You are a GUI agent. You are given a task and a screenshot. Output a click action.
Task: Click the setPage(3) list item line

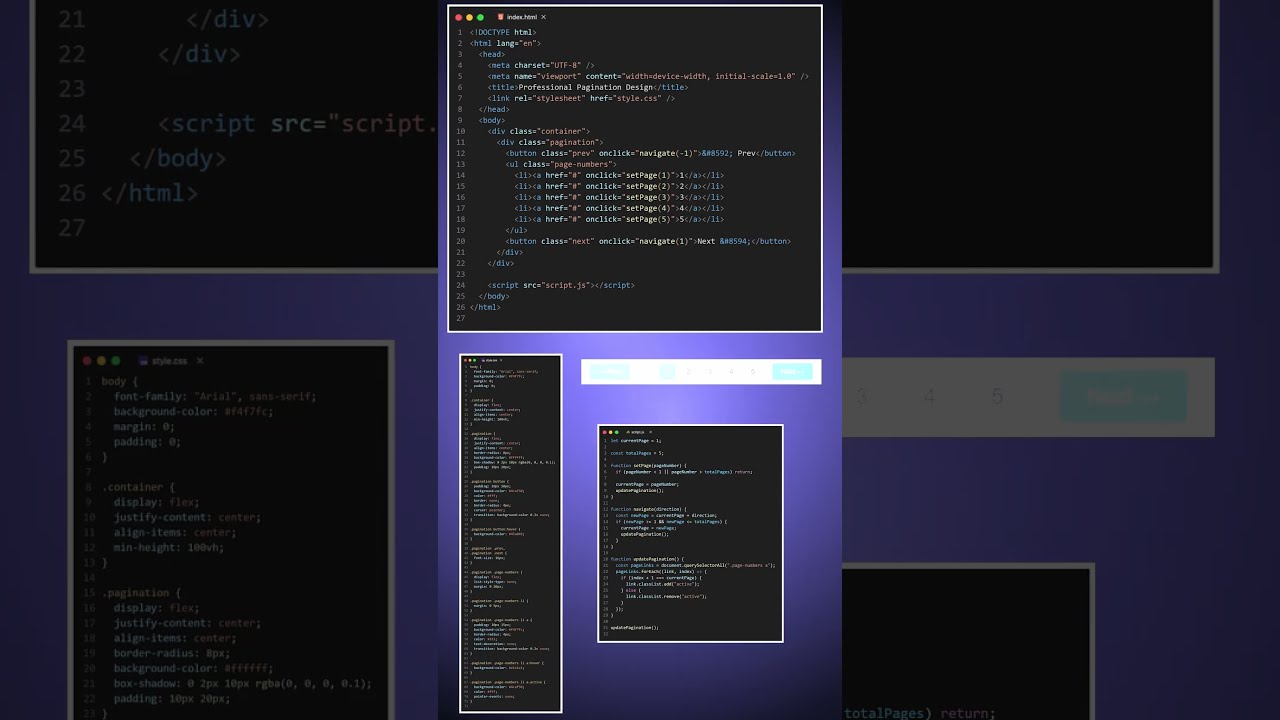click(619, 197)
